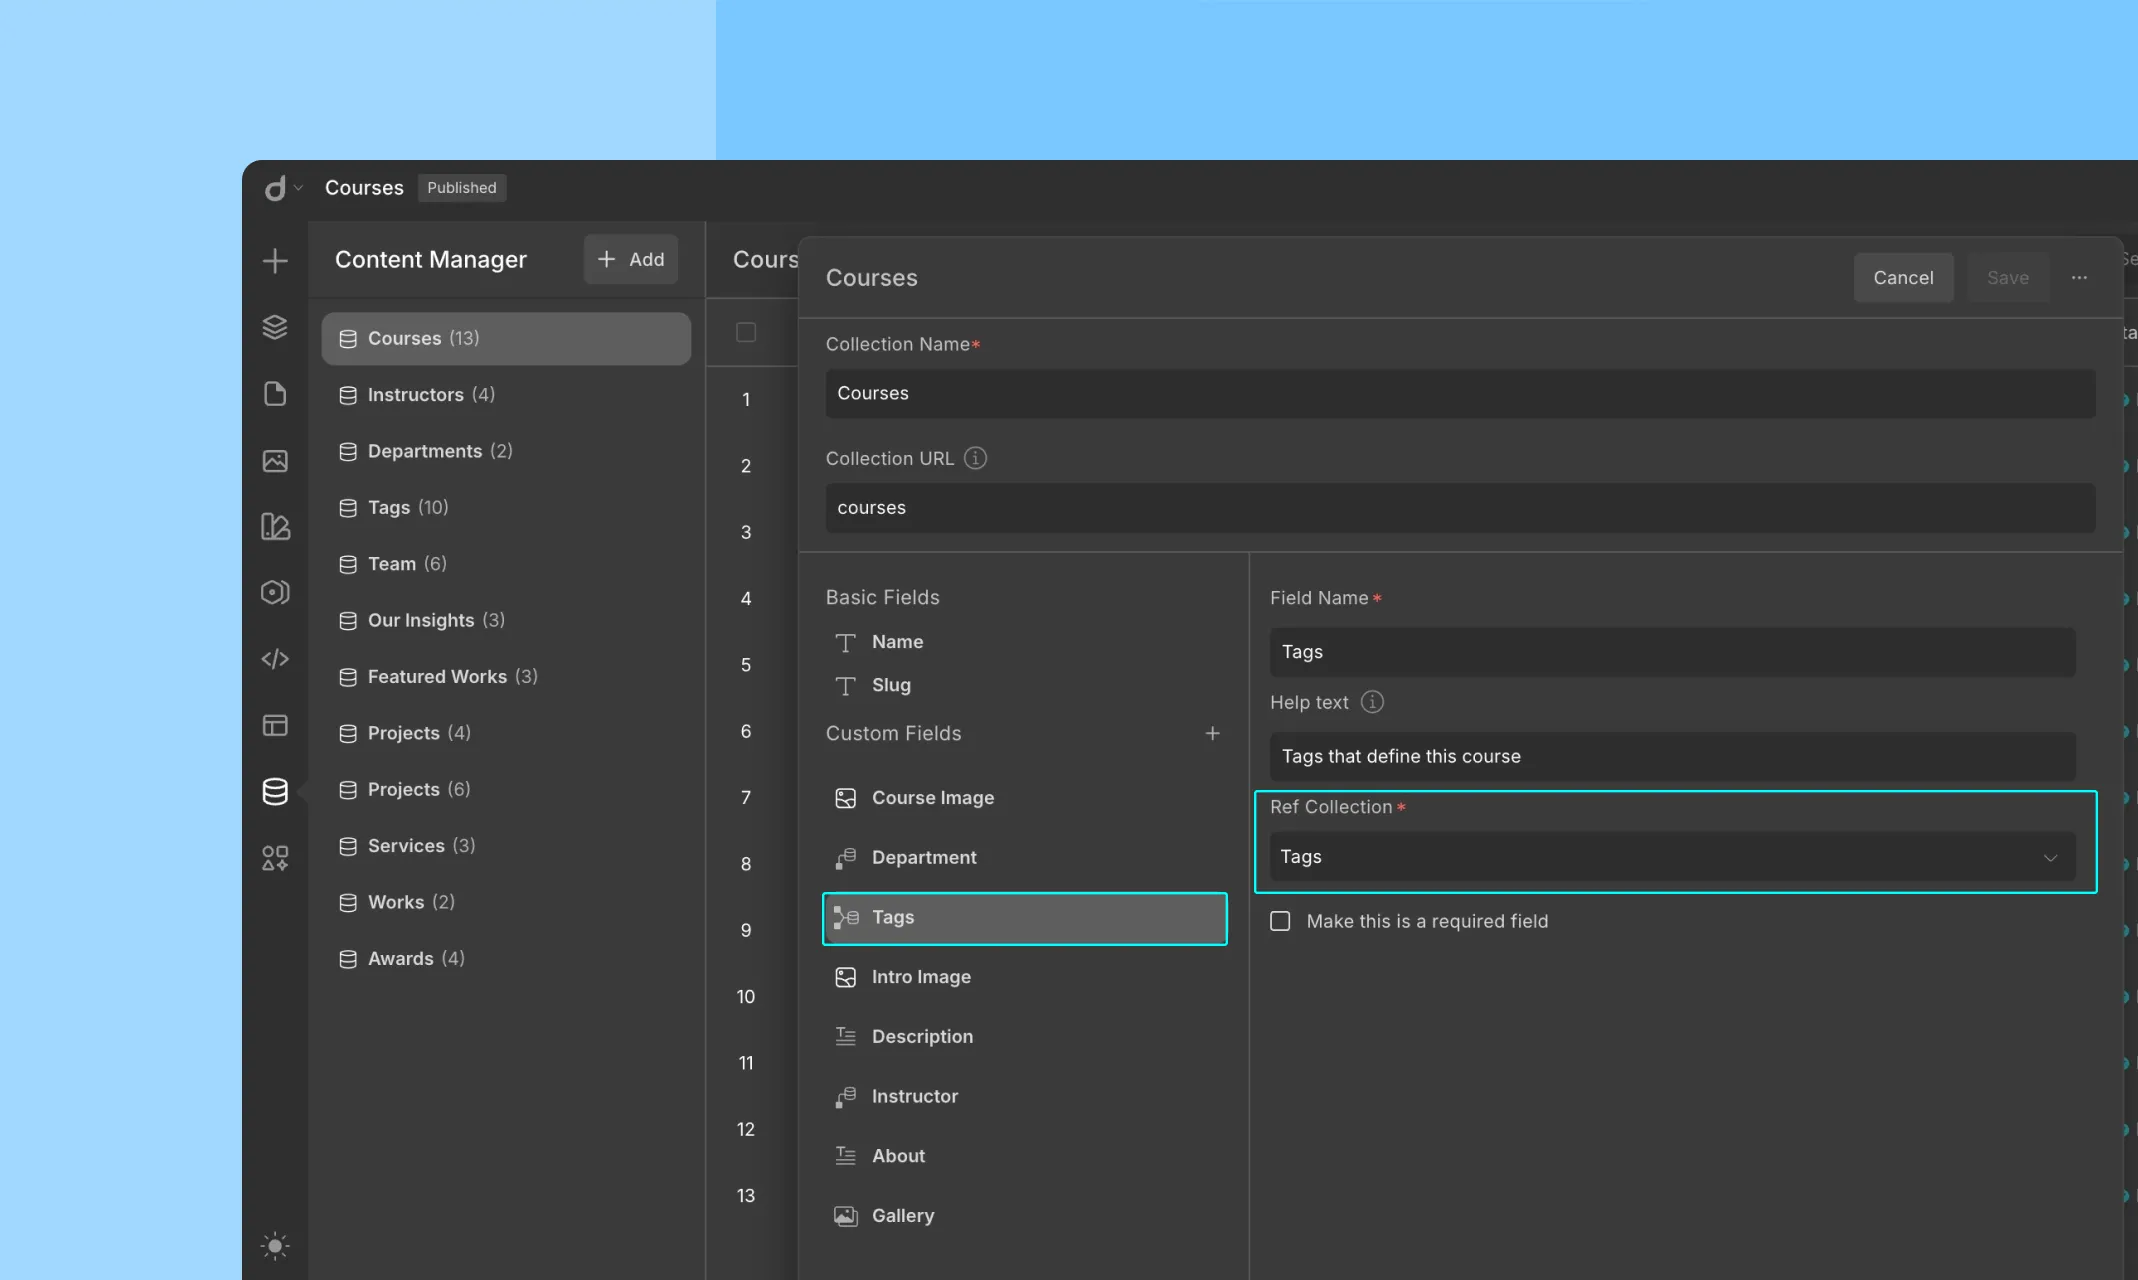Viewport: 2138px width, 1280px height.
Task: Toggle light mode sun icon
Action: [x=275, y=1246]
